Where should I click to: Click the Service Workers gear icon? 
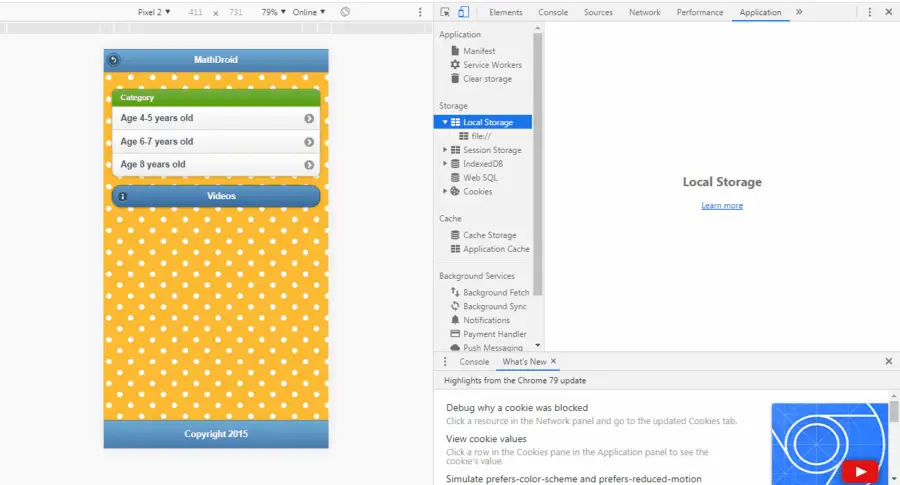point(455,64)
